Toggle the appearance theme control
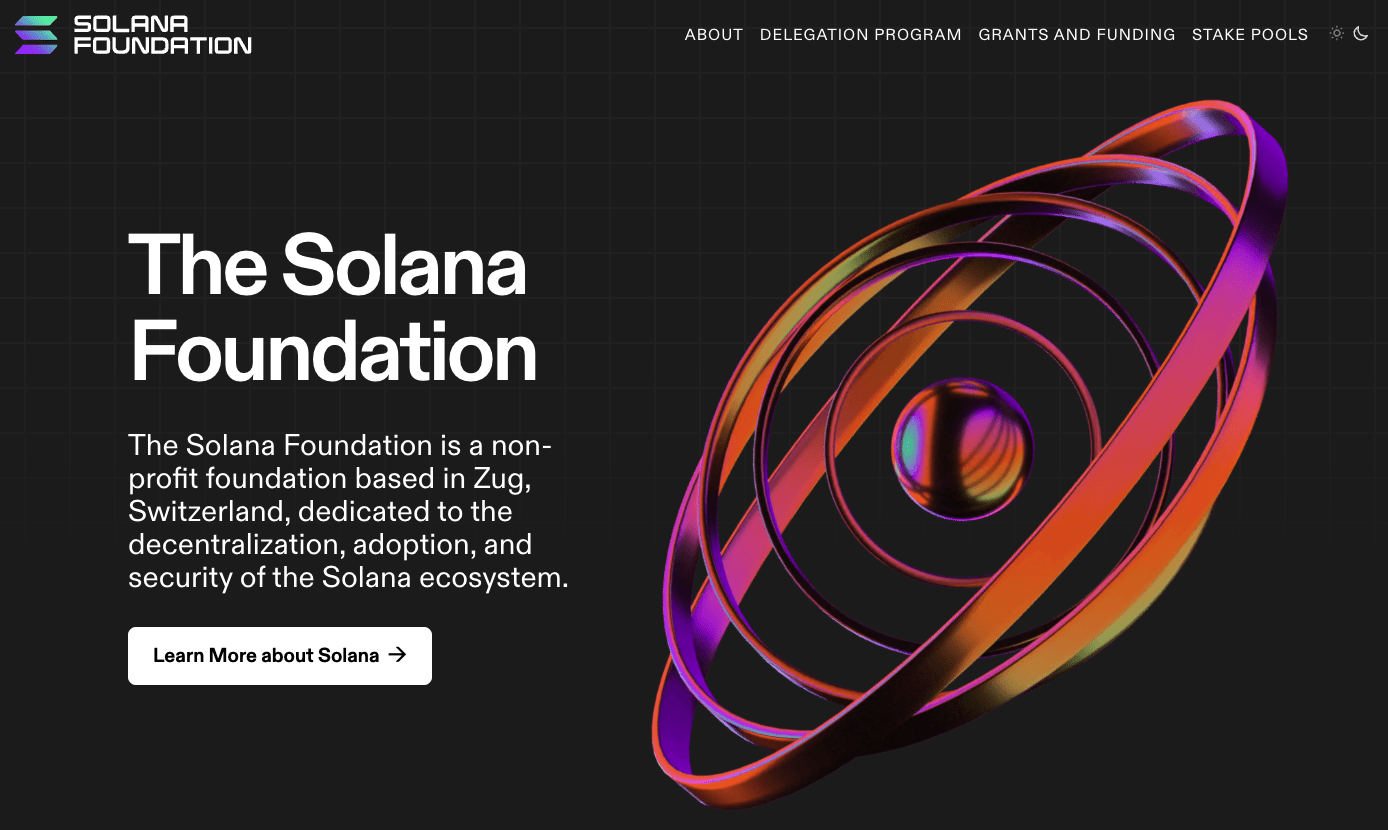1388x830 pixels. coord(1348,33)
